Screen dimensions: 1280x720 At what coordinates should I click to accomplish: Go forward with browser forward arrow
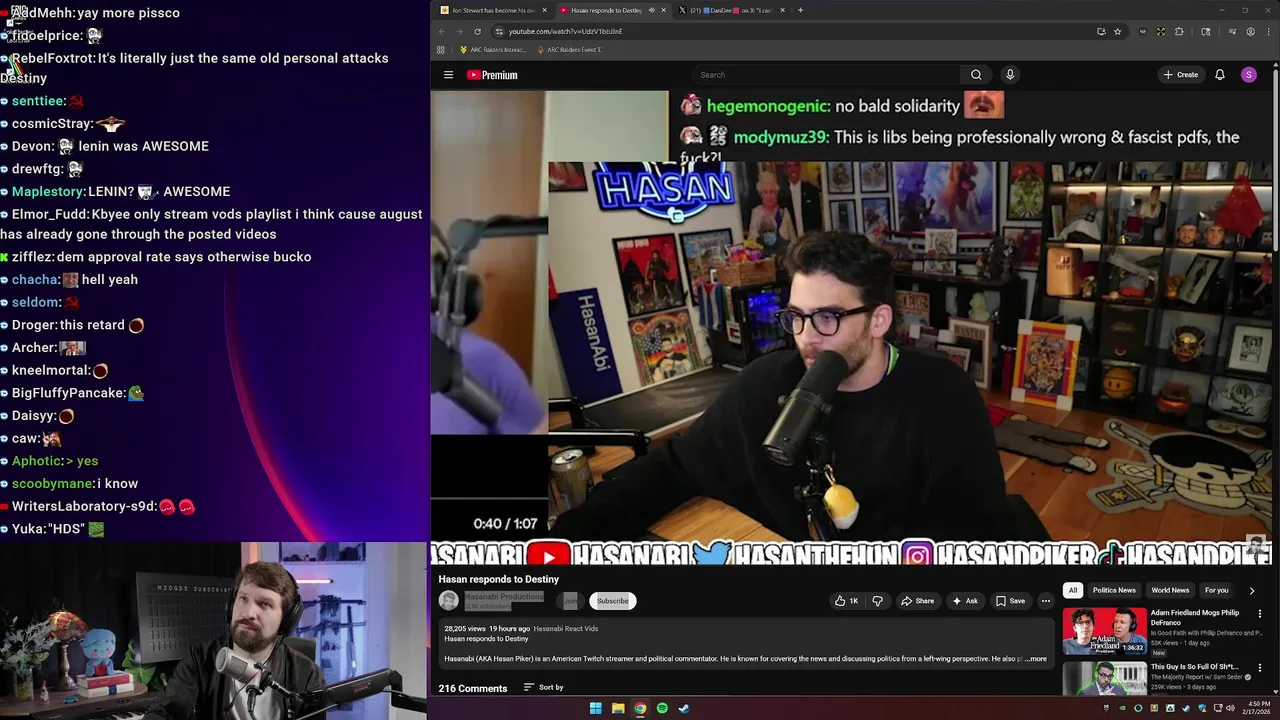coord(459,31)
